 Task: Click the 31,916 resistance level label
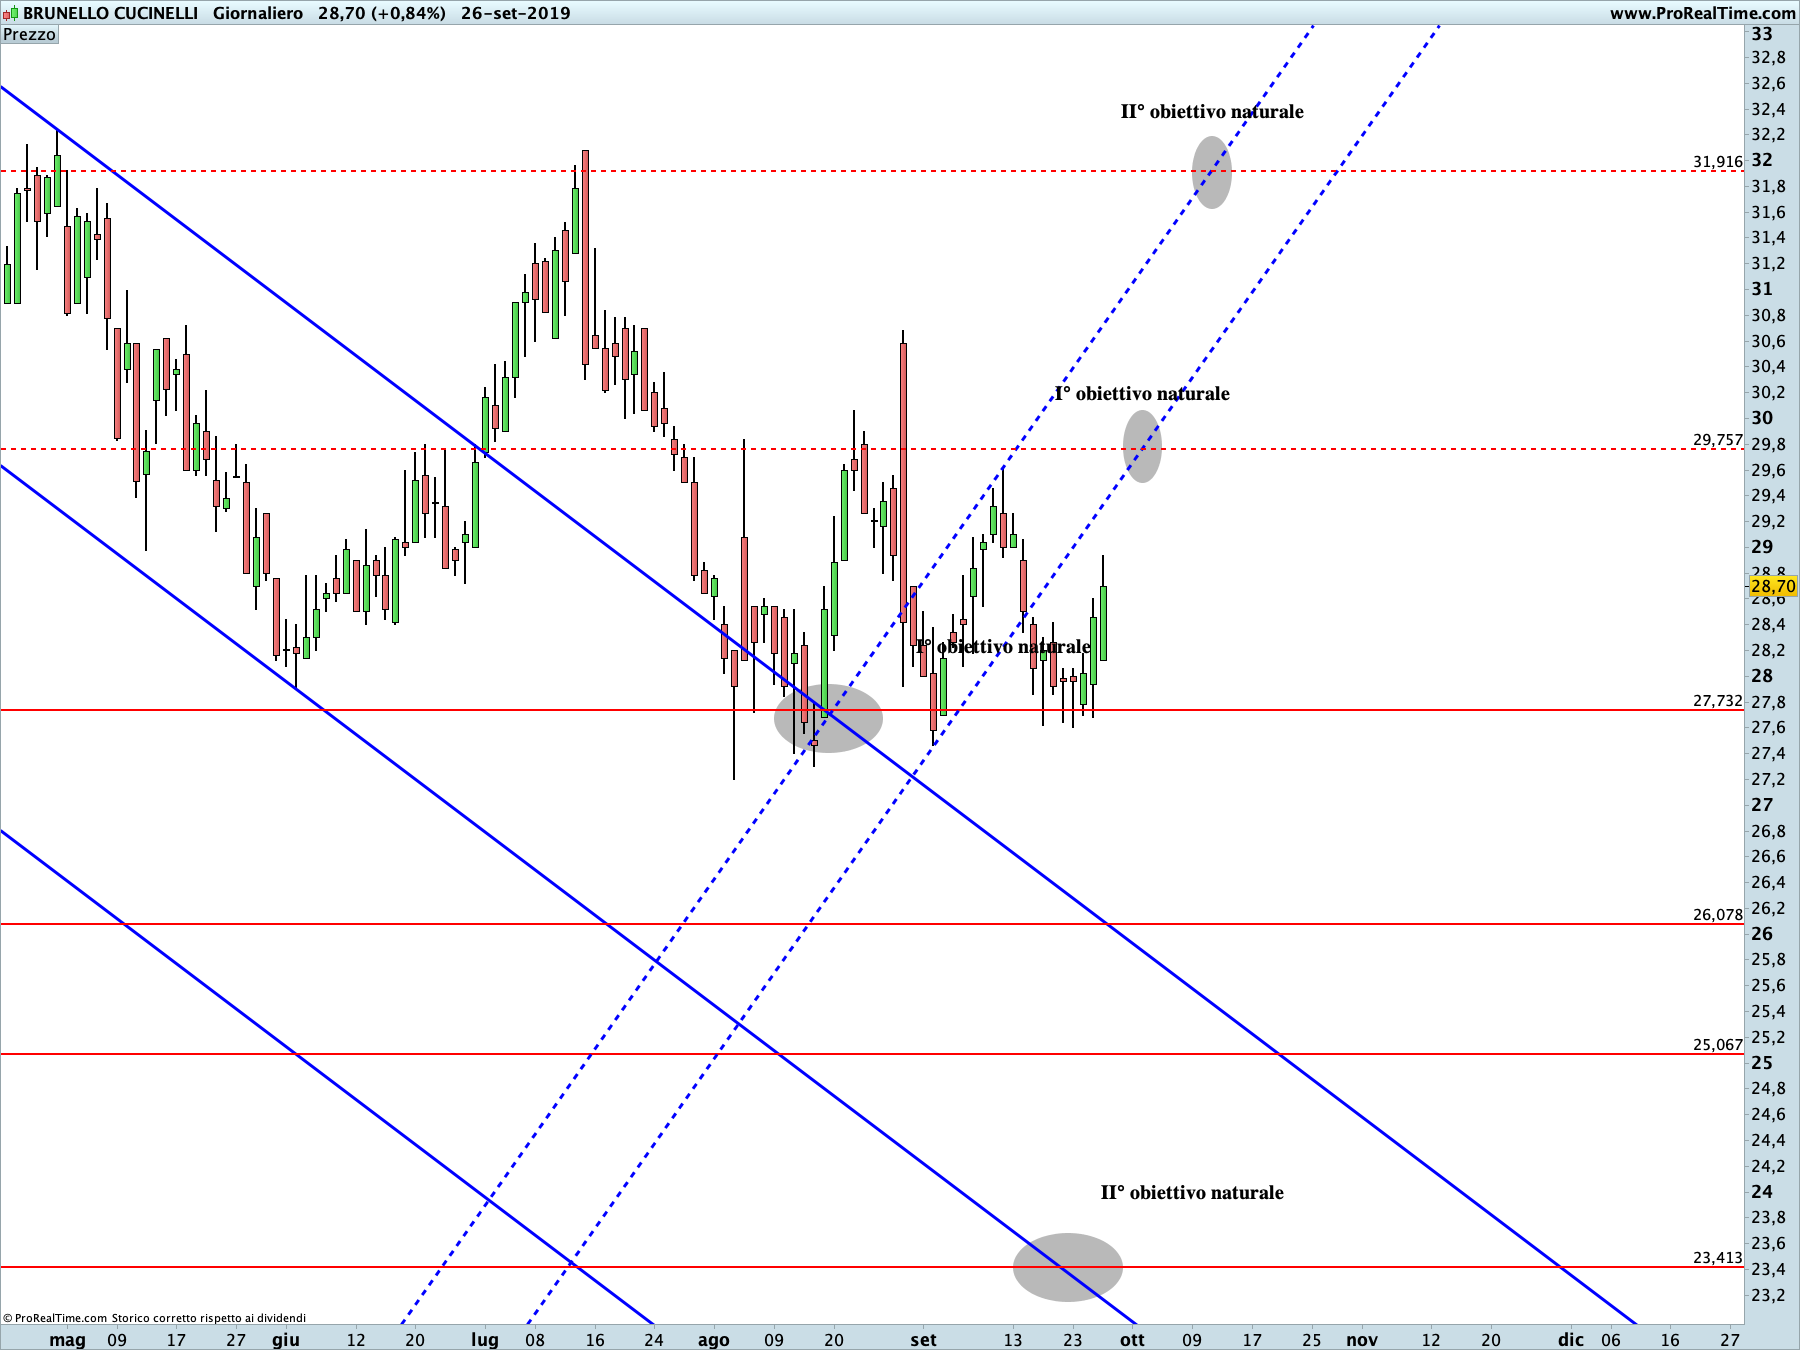1718,161
